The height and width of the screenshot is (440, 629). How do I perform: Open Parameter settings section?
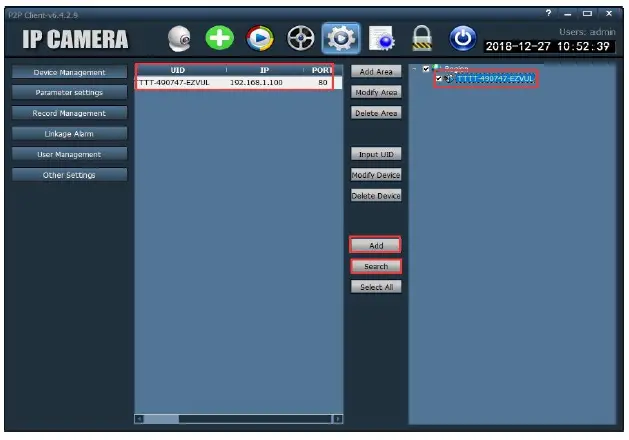coord(69,93)
